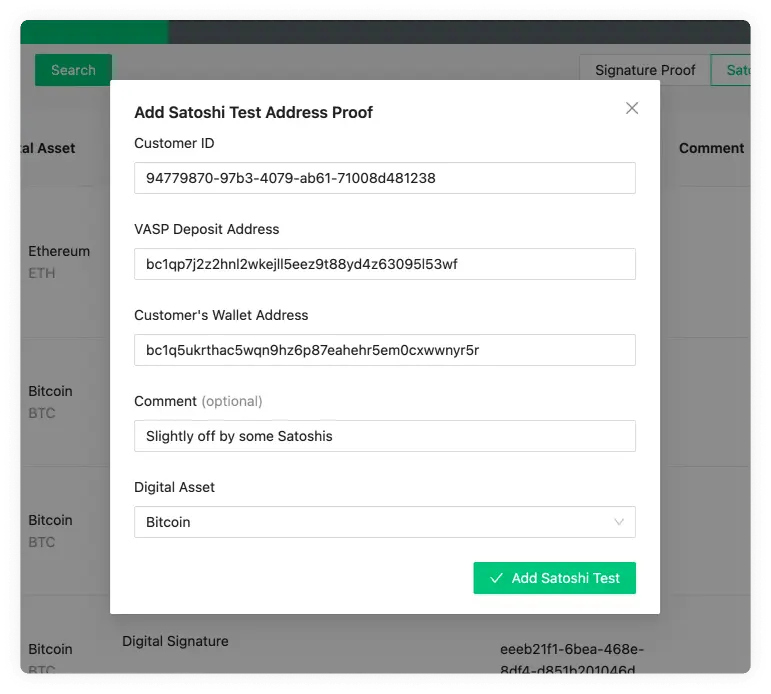The height and width of the screenshot is (694, 771).
Task: Close the Add Satoshi Test Address Proof dialog
Action: [632, 108]
